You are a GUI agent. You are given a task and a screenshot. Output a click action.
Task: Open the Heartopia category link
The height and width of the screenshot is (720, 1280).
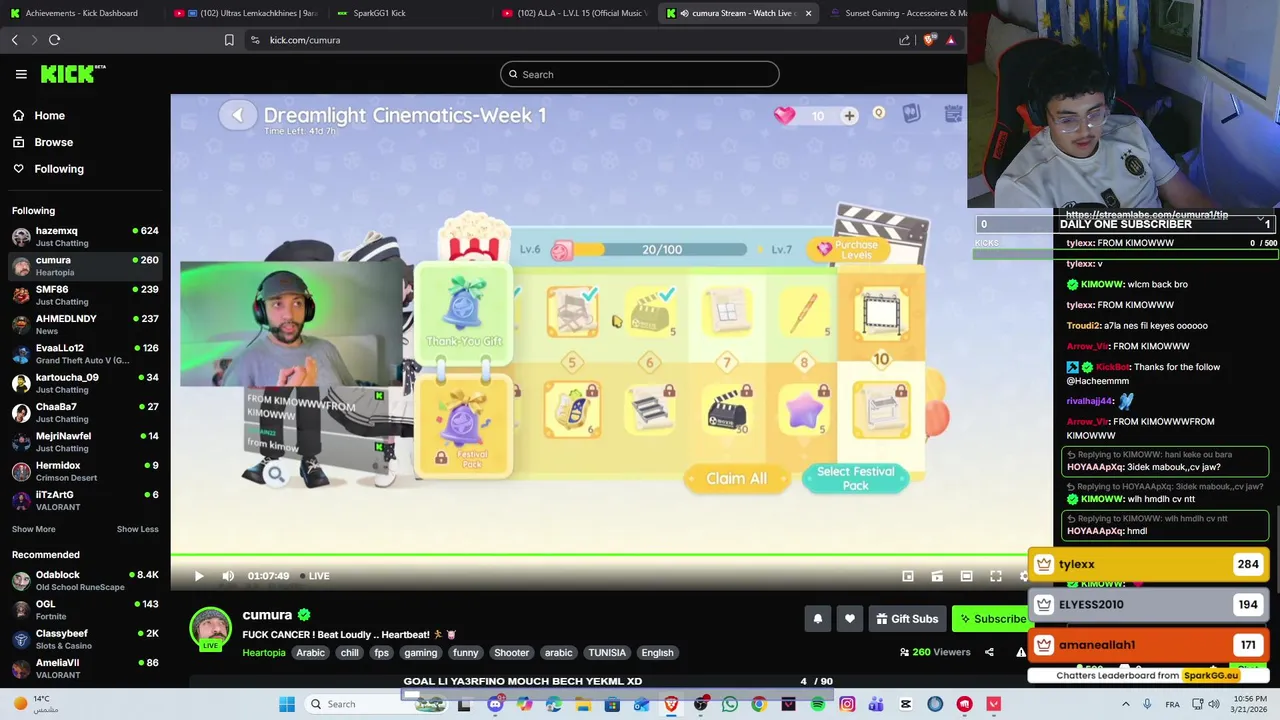(x=264, y=653)
